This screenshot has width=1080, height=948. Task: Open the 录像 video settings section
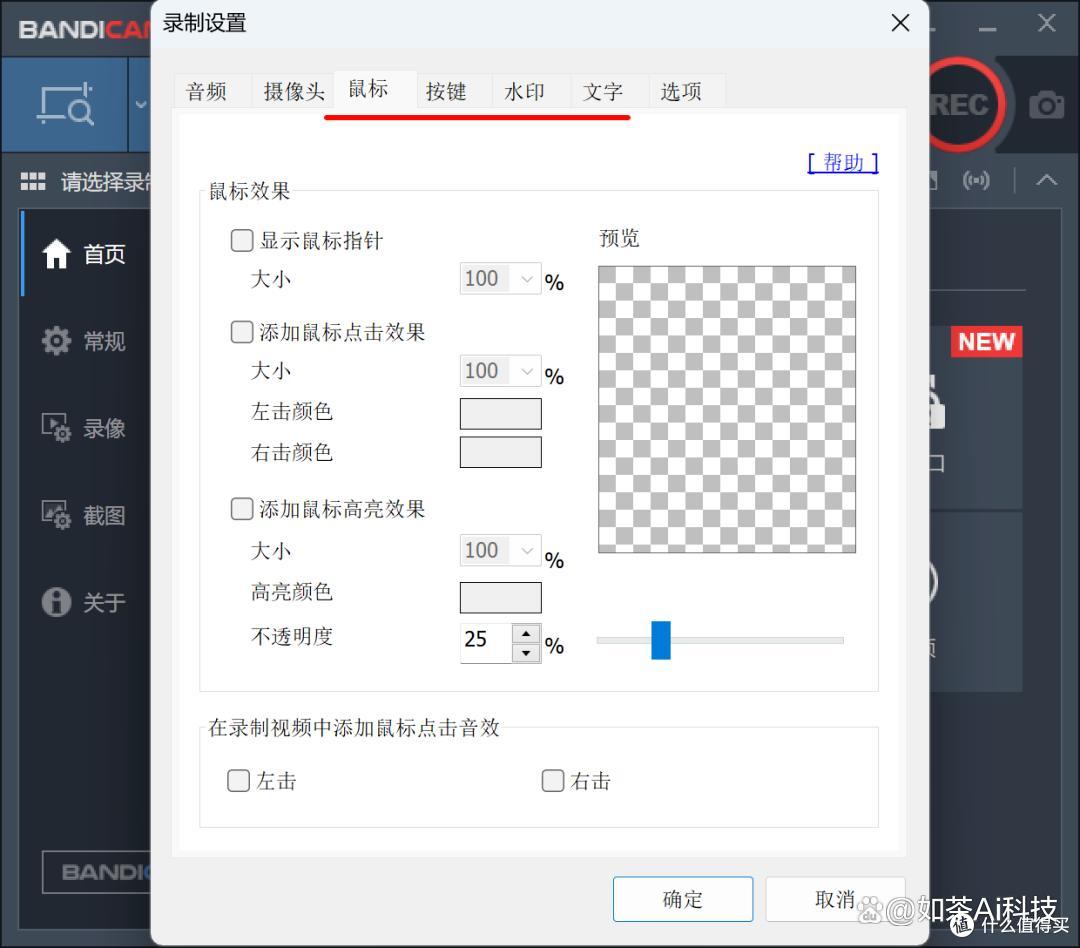[84, 428]
